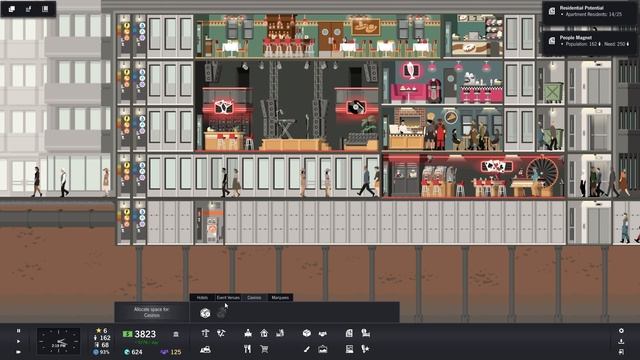Open the contracts document icon
The width and height of the screenshot is (640, 360).
349,333
